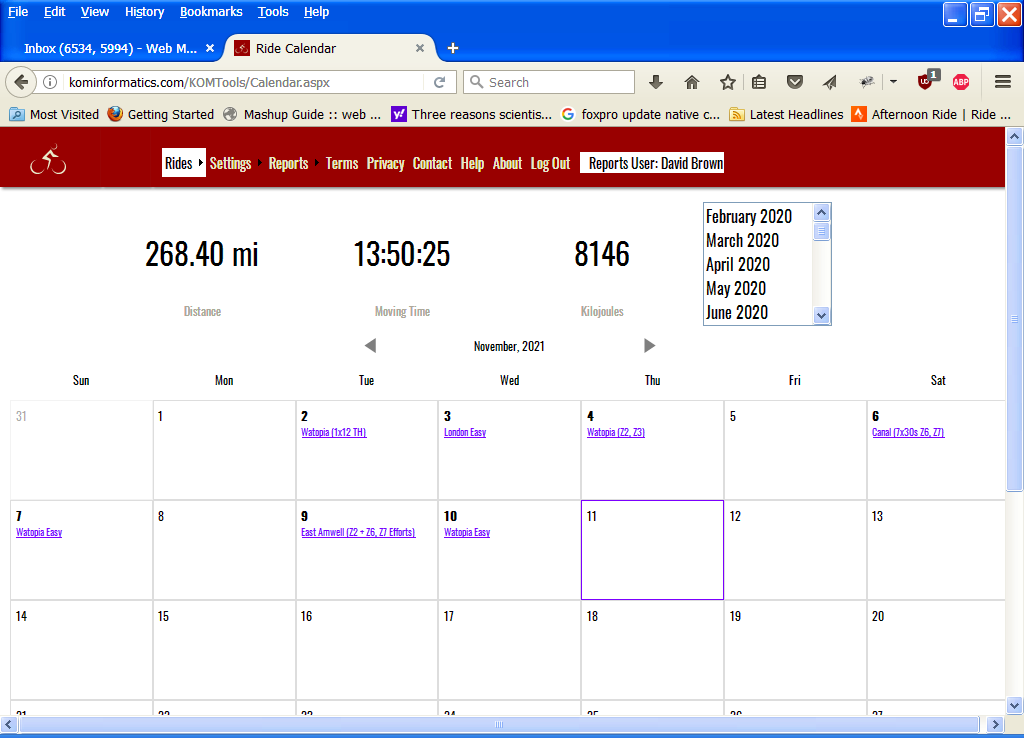
Task: Go to the Firefox Home page icon
Action: click(692, 82)
